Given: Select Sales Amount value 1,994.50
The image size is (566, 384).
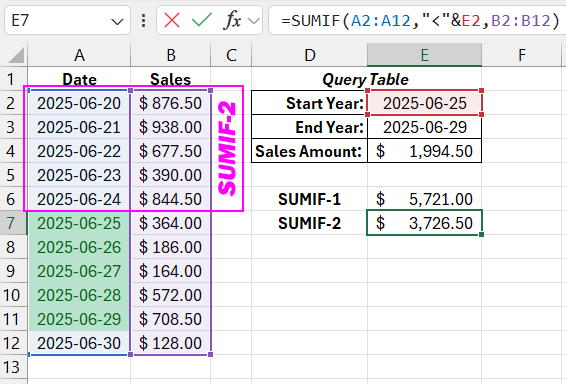Looking at the screenshot, I should 424,151.
